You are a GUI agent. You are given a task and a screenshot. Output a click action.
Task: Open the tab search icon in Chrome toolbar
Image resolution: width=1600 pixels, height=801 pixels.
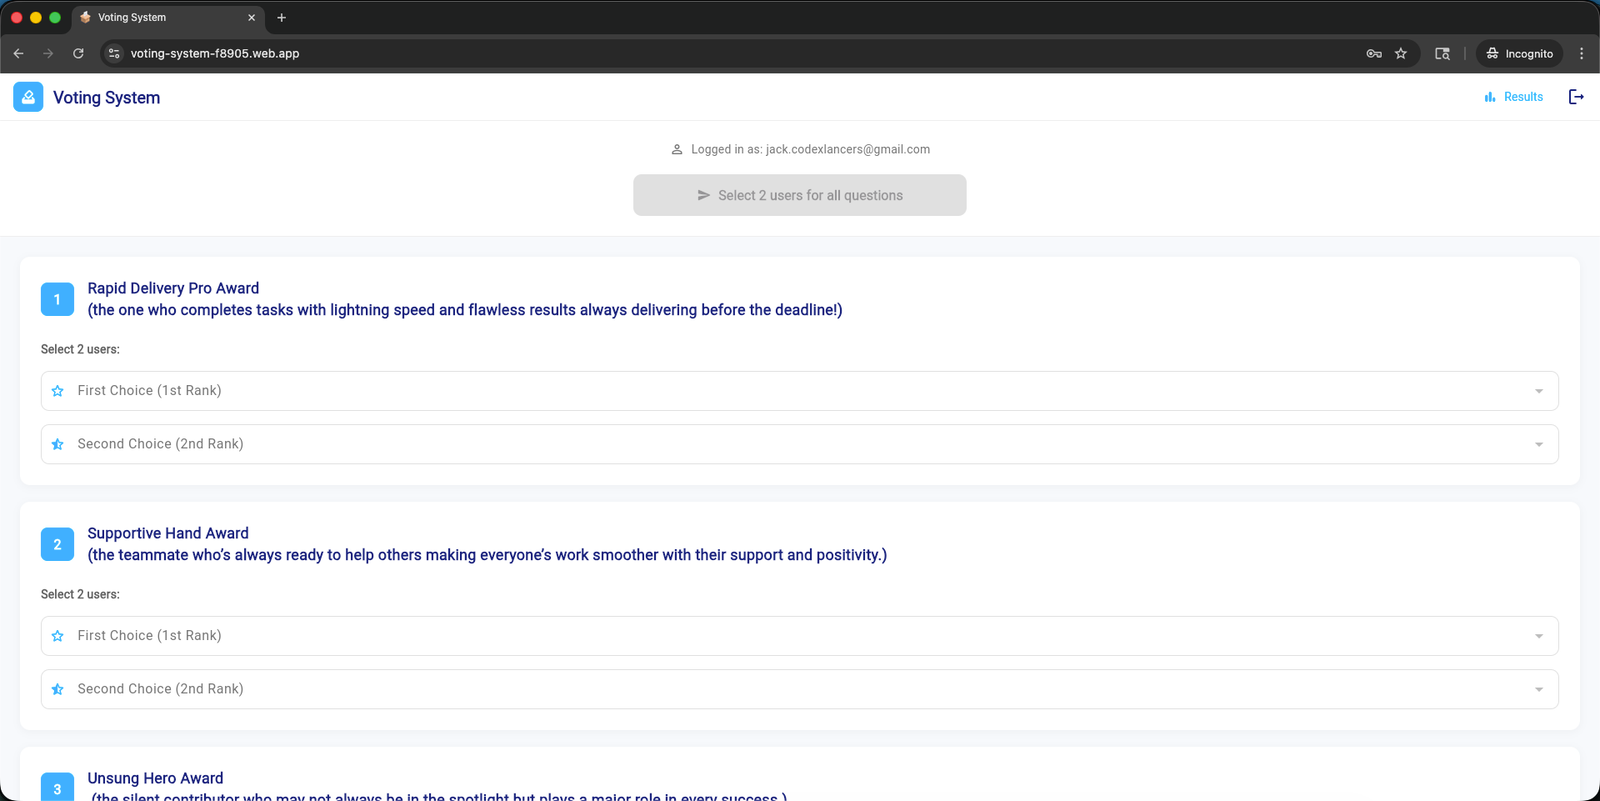(1442, 54)
